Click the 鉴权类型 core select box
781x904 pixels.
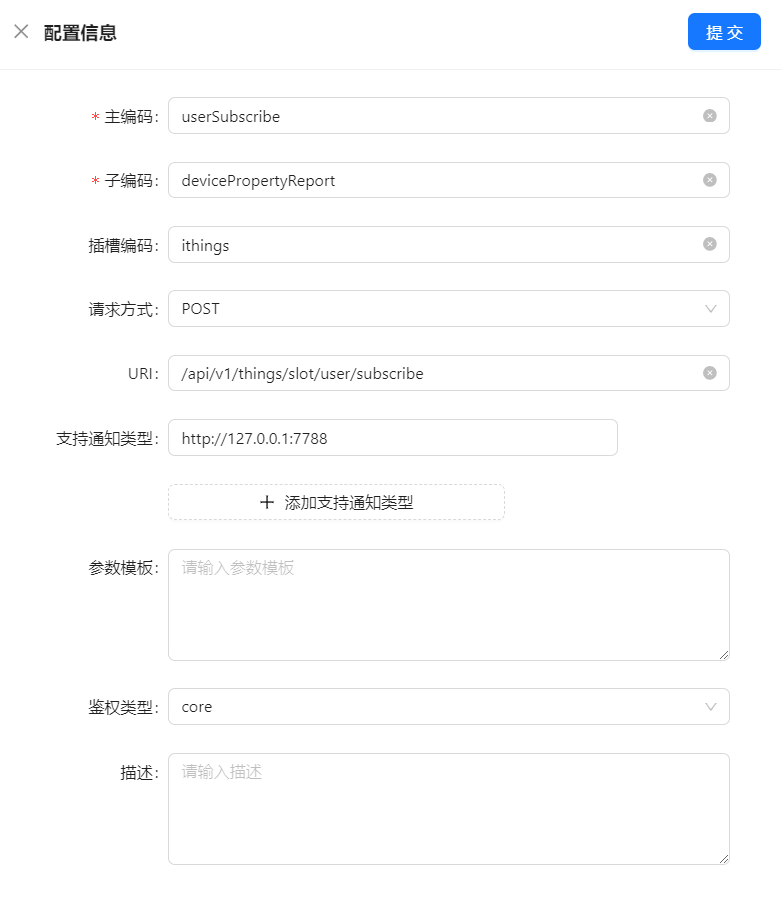pos(430,707)
